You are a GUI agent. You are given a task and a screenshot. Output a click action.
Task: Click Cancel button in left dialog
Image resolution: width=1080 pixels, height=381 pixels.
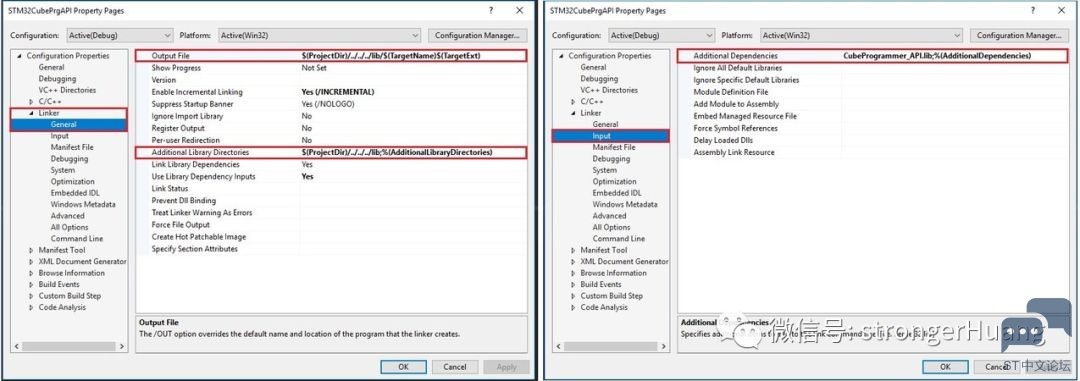455,367
